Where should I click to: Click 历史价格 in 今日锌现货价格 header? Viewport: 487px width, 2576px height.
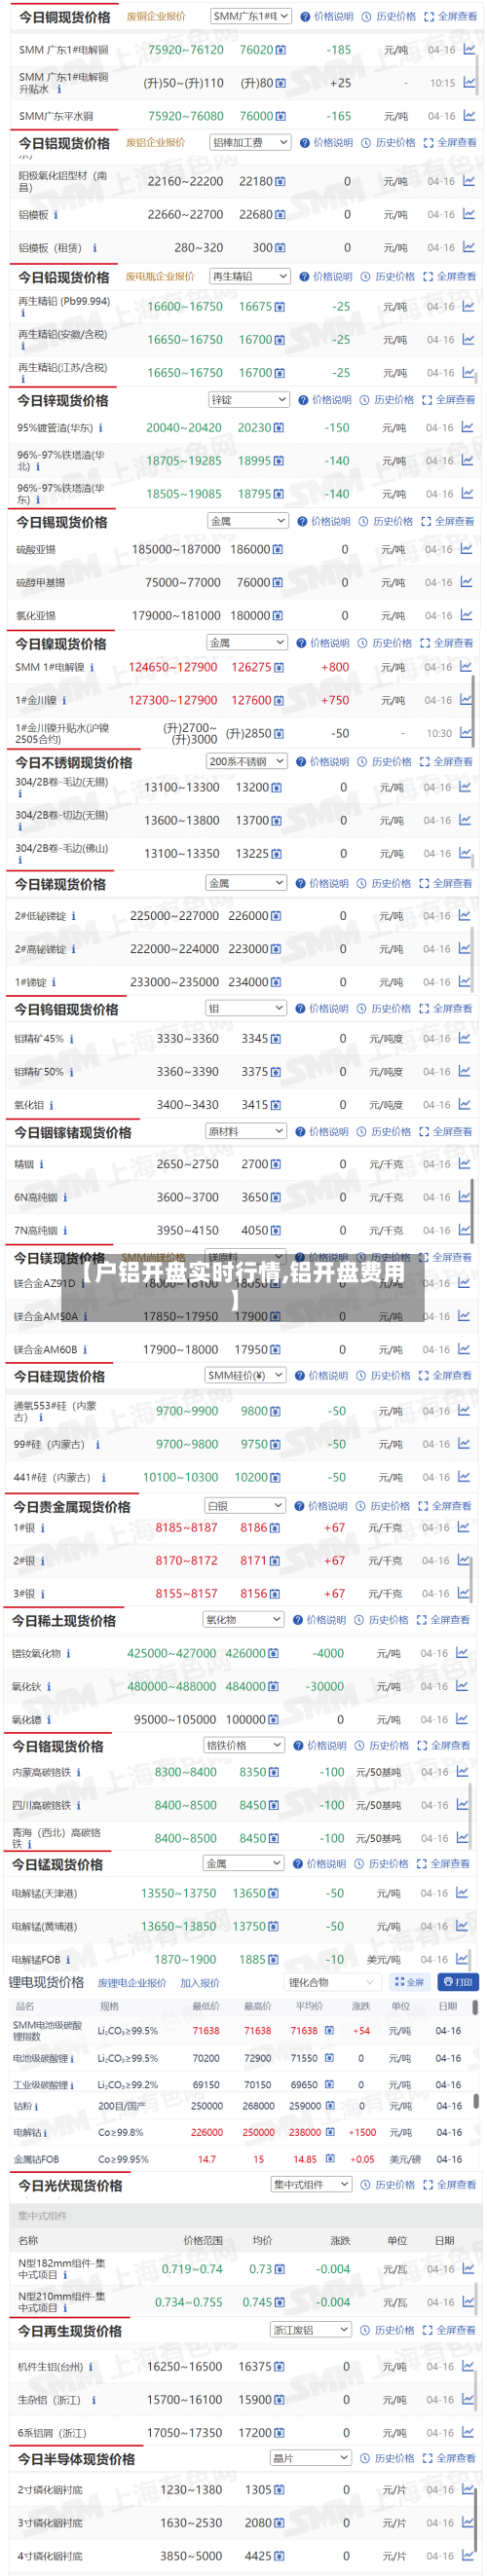coord(388,400)
